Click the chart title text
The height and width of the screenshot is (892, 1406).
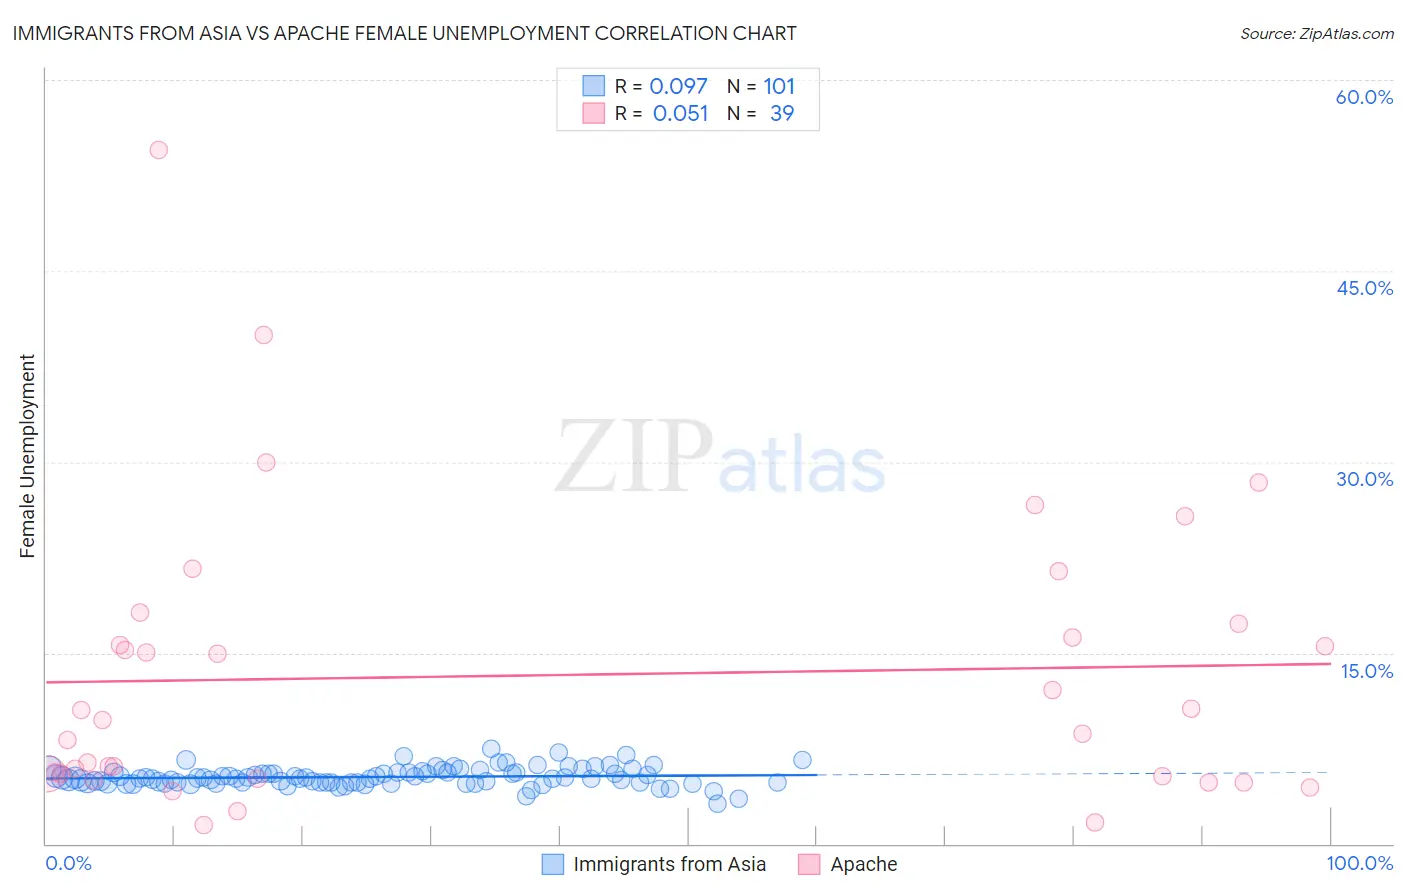point(404,33)
